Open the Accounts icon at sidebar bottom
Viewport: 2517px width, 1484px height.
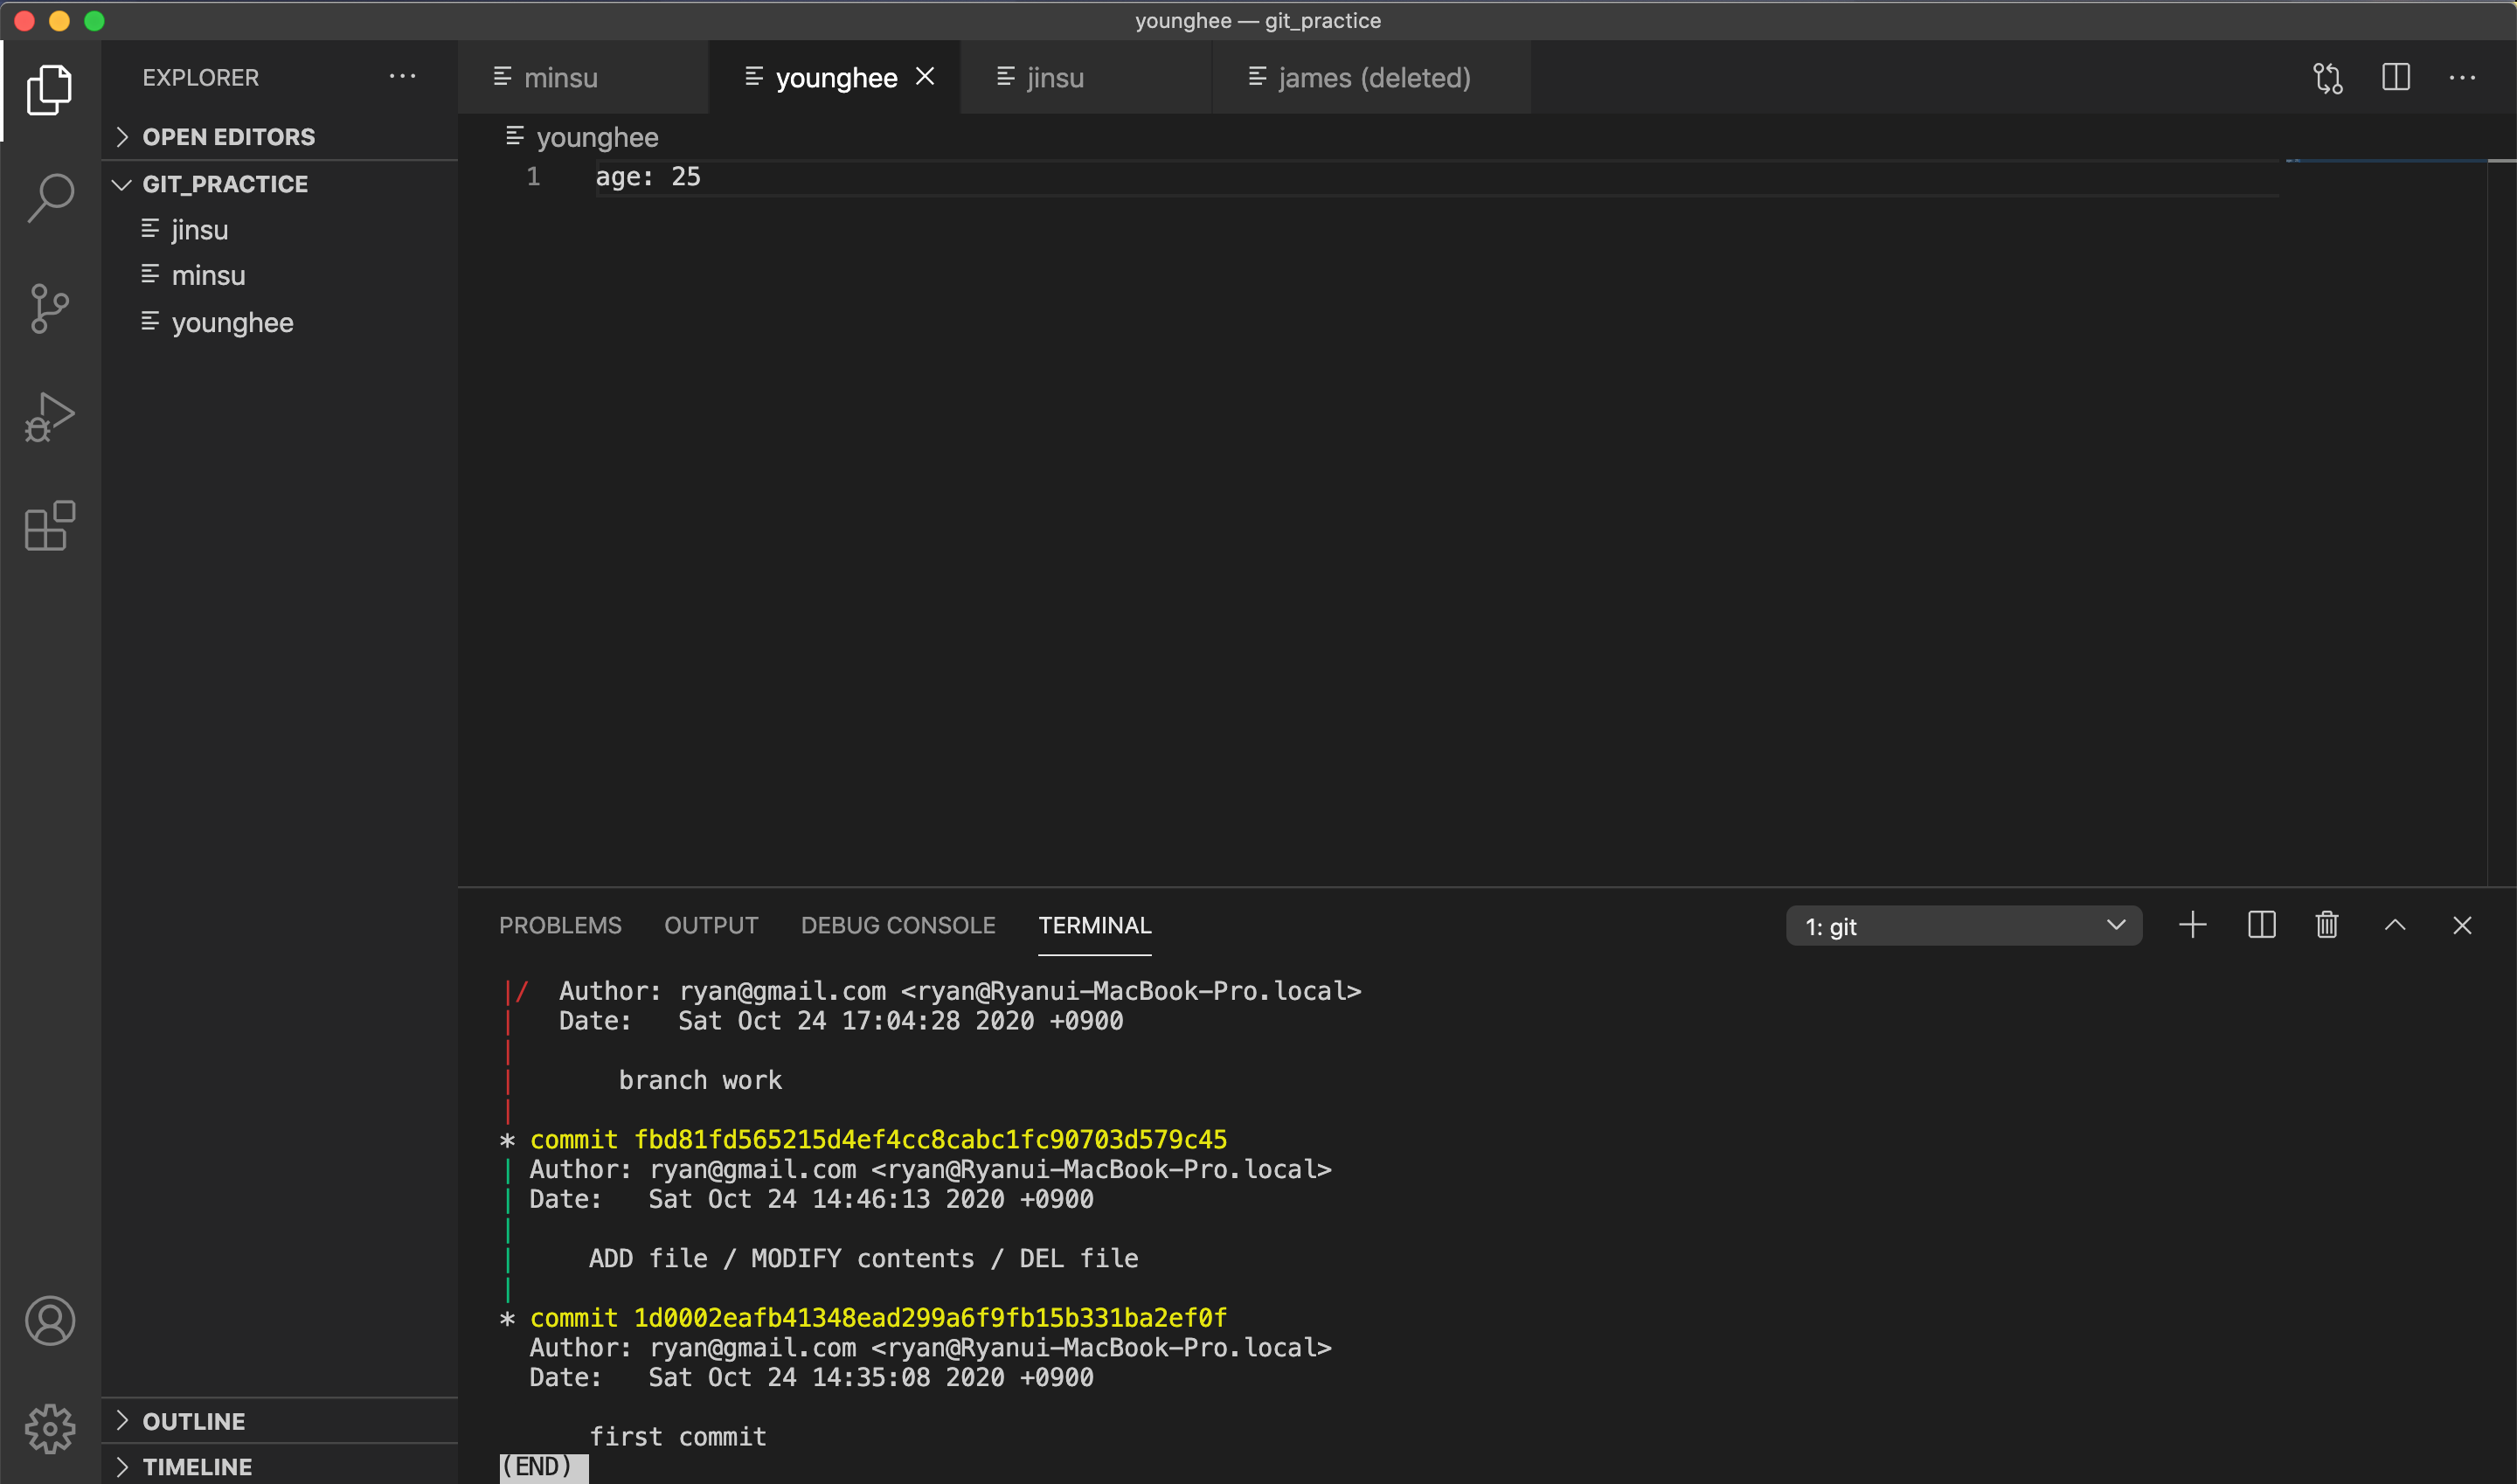coord(49,1320)
